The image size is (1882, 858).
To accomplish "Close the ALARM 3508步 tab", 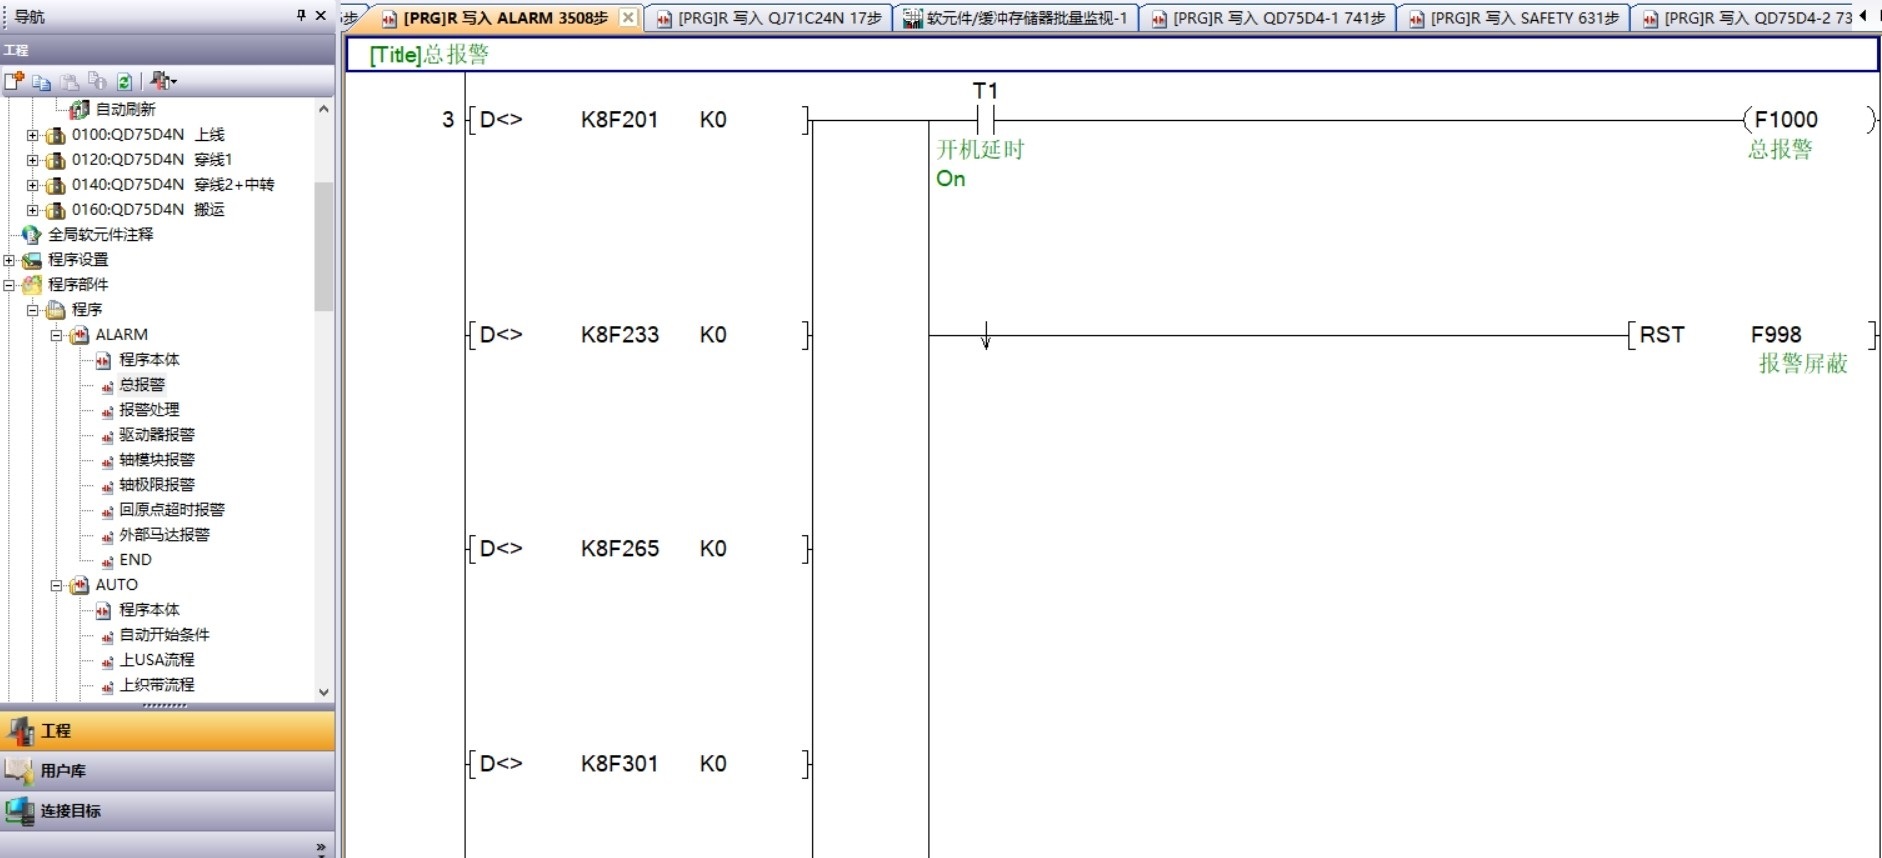I will pyautogui.click(x=628, y=17).
